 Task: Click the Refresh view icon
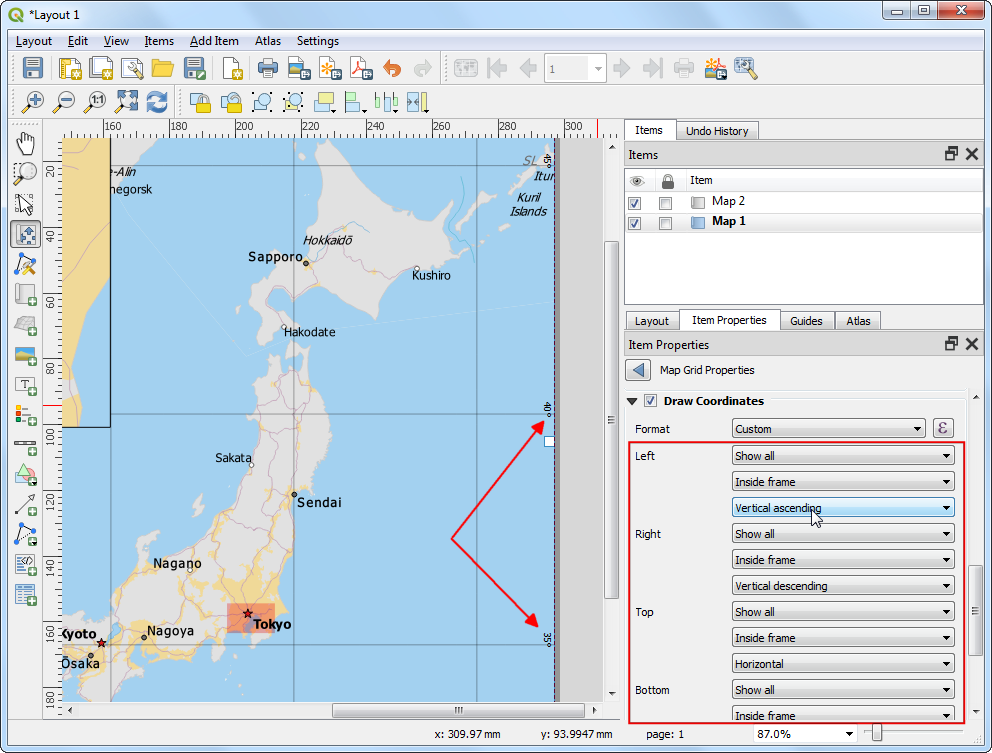pyautogui.click(x=157, y=102)
